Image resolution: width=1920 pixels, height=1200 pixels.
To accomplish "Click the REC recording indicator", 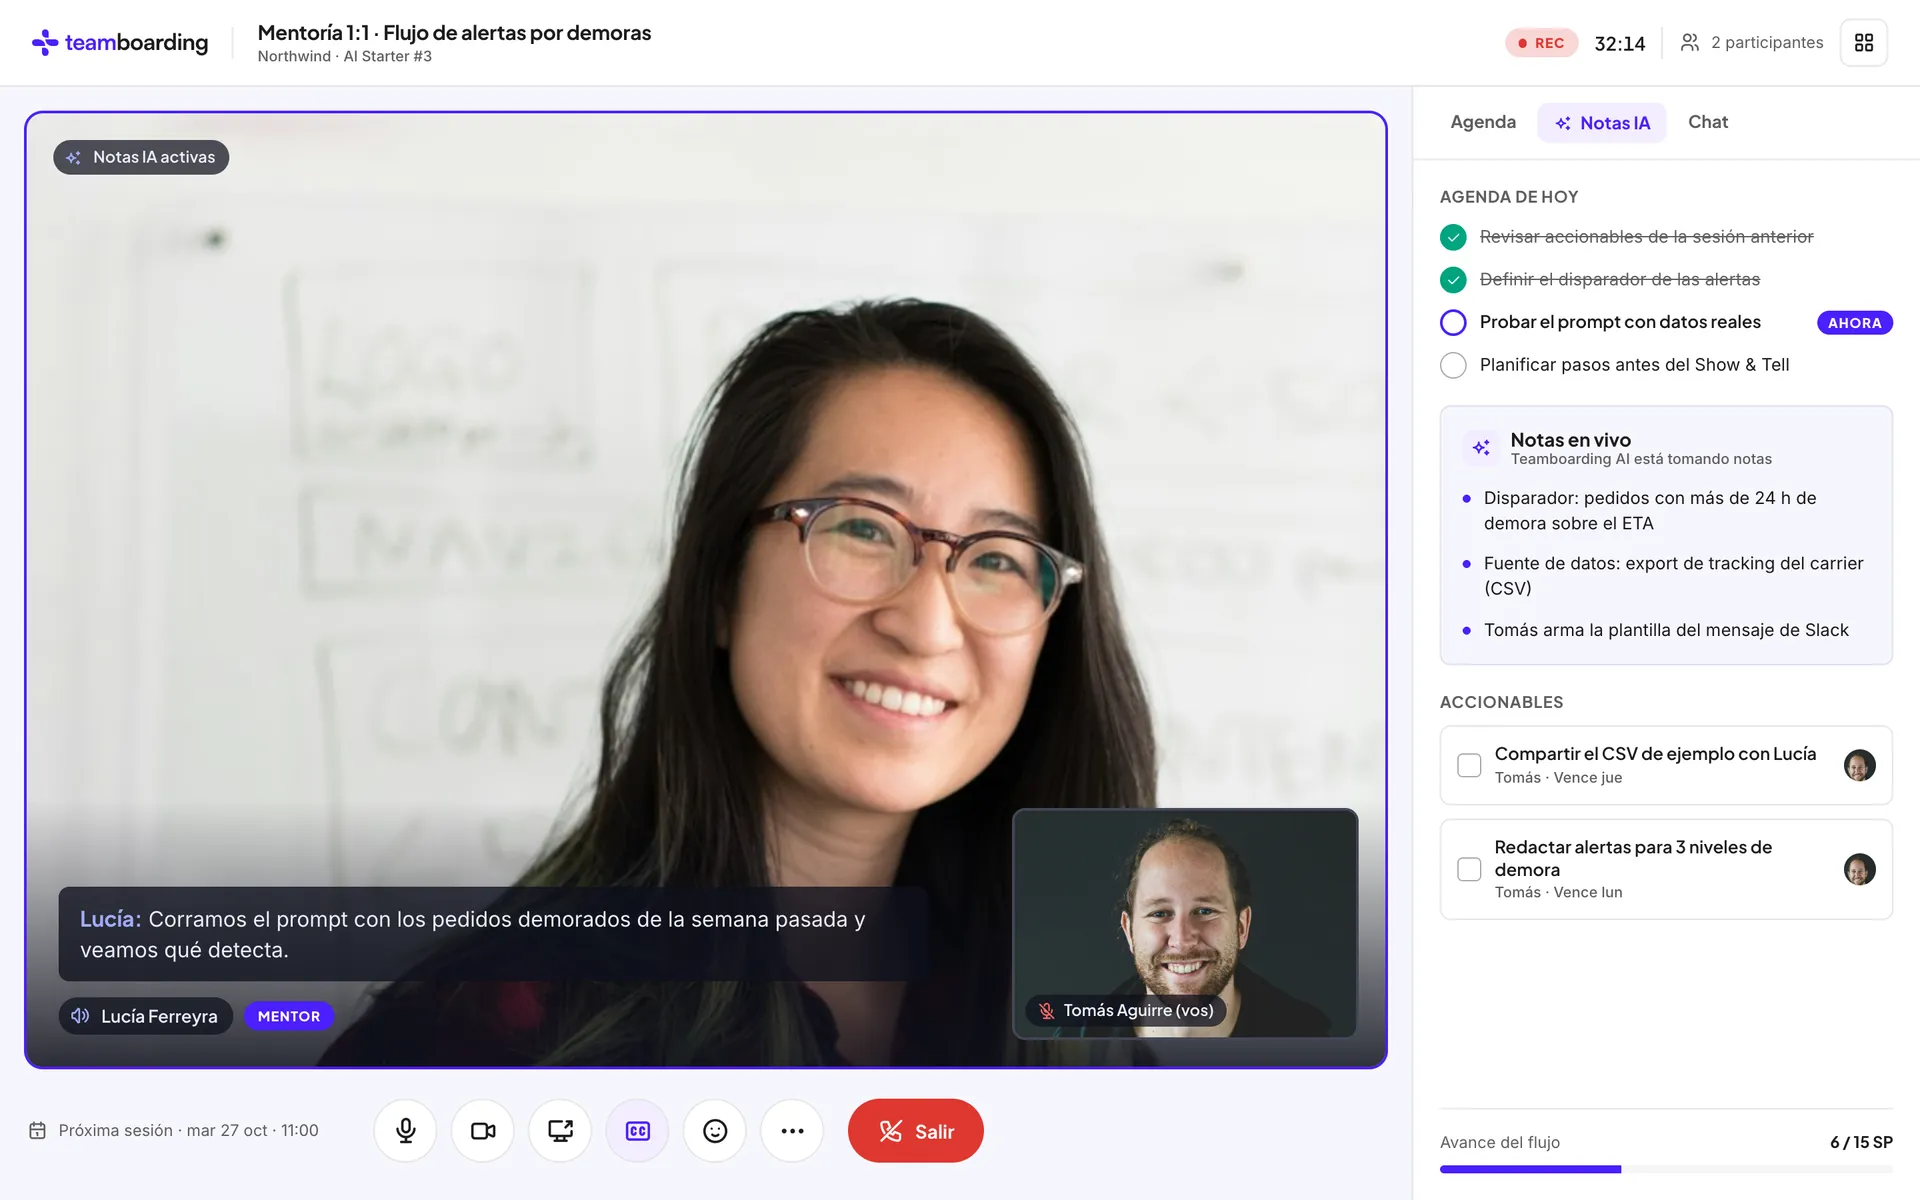I will point(1541,43).
